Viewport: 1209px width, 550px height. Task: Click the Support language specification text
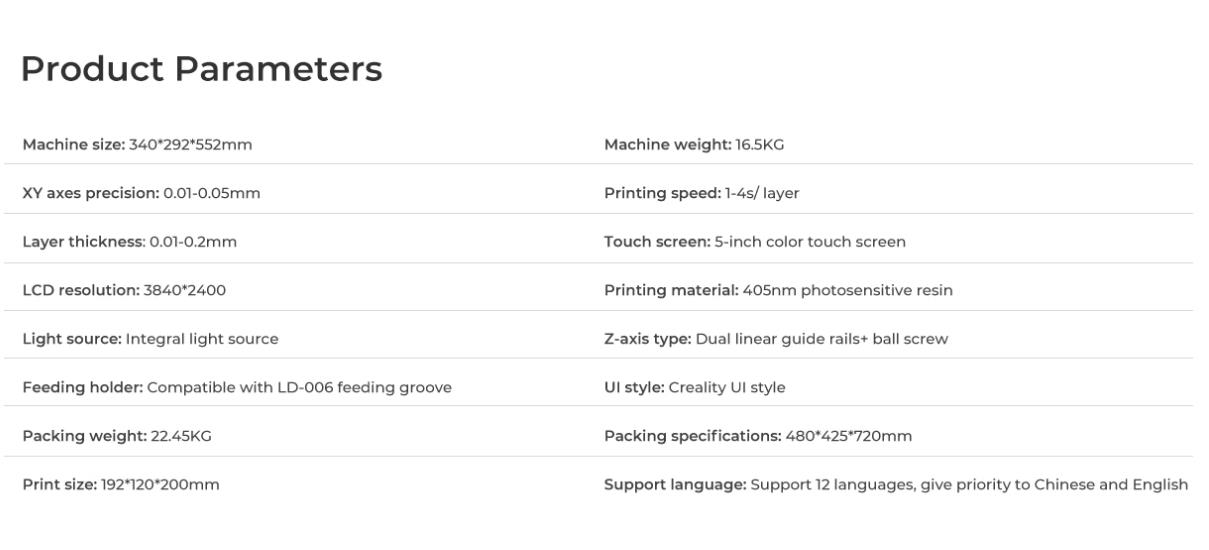[895, 485]
